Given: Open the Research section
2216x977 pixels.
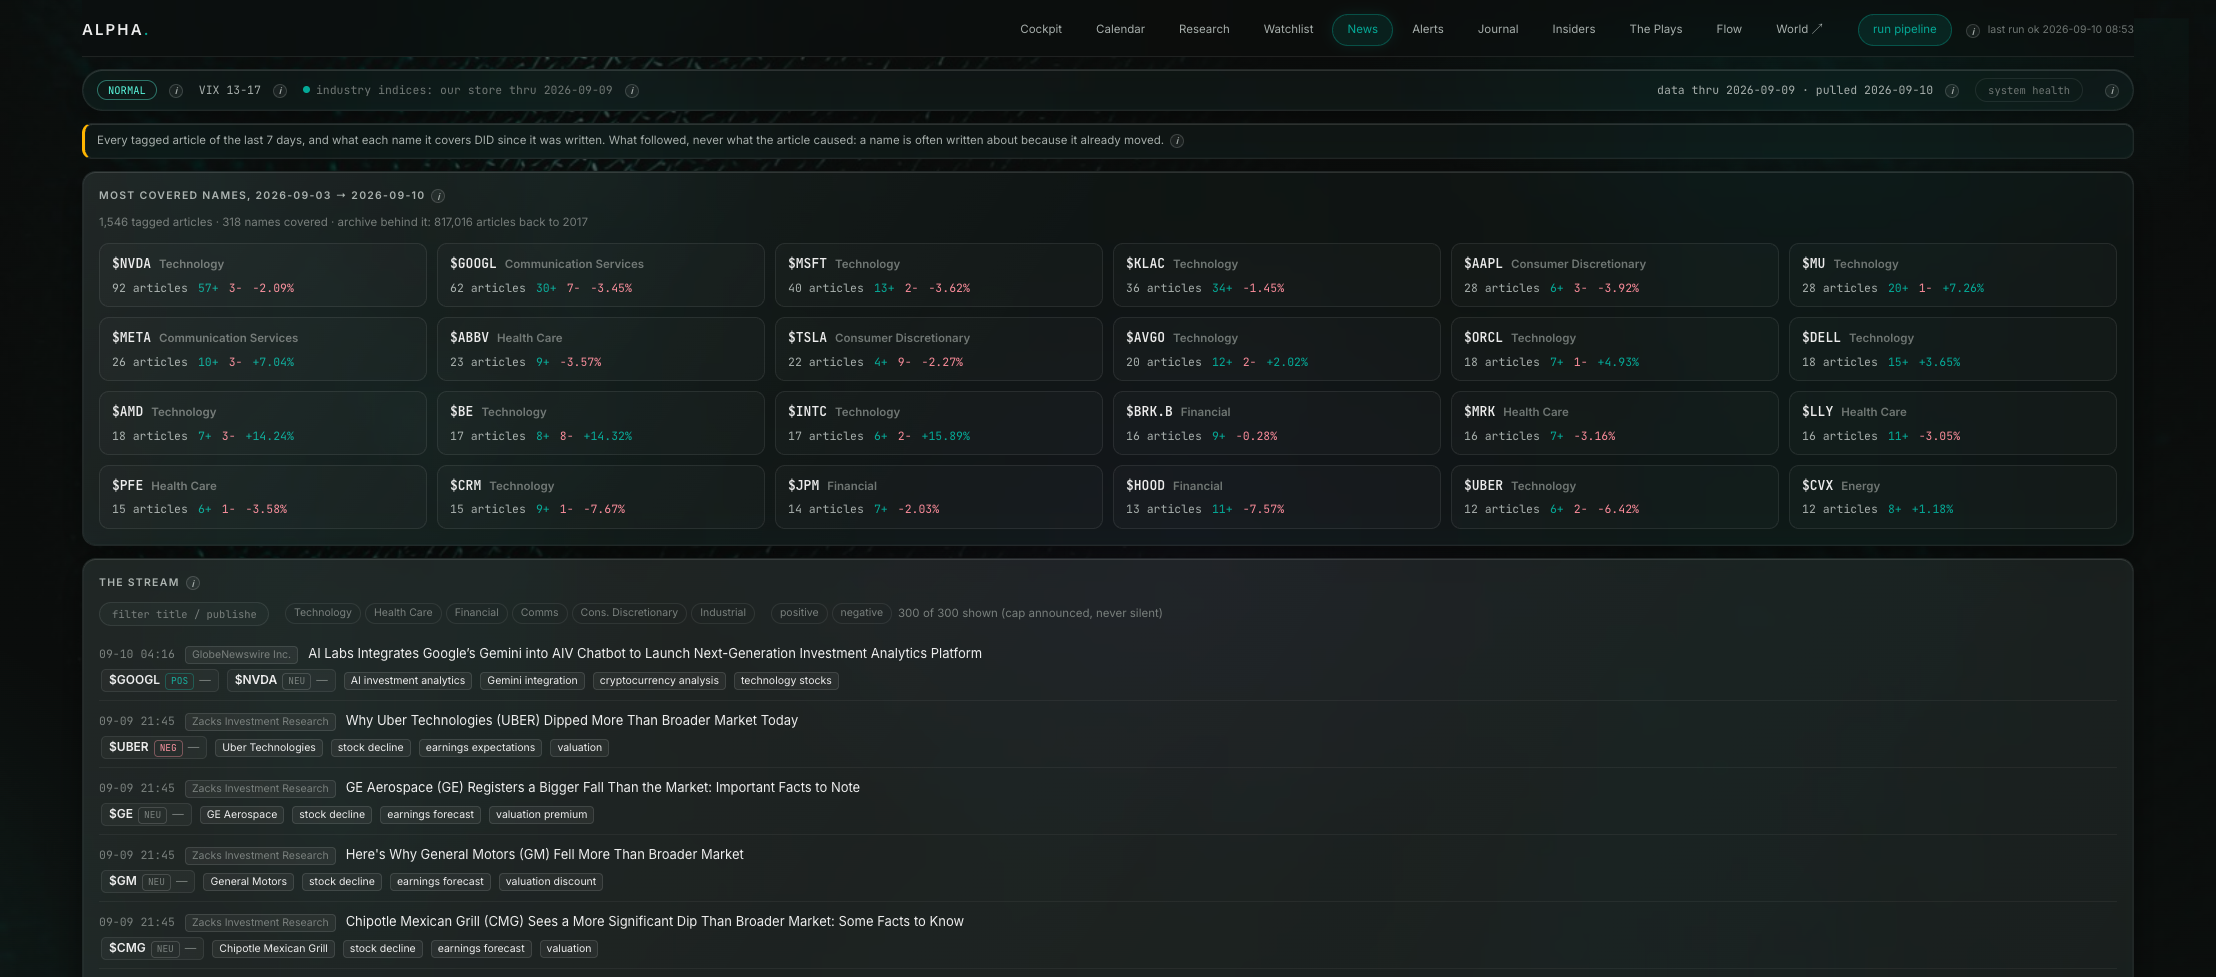Looking at the screenshot, I should (x=1204, y=30).
